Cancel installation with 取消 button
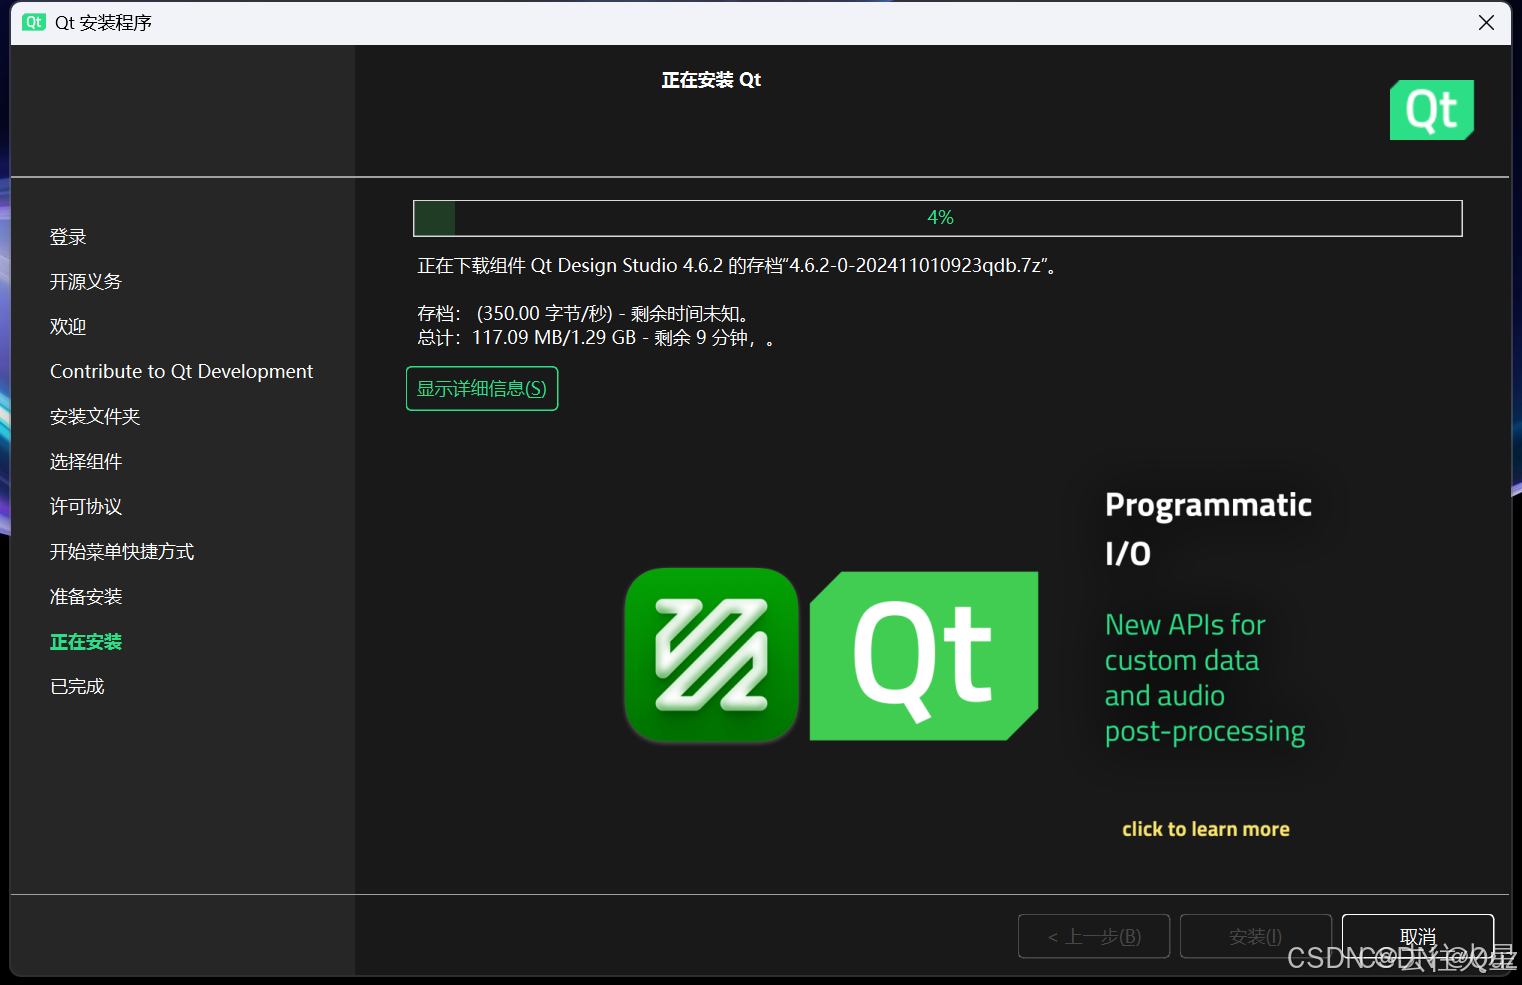The height and width of the screenshot is (985, 1522). pos(1417,936)
